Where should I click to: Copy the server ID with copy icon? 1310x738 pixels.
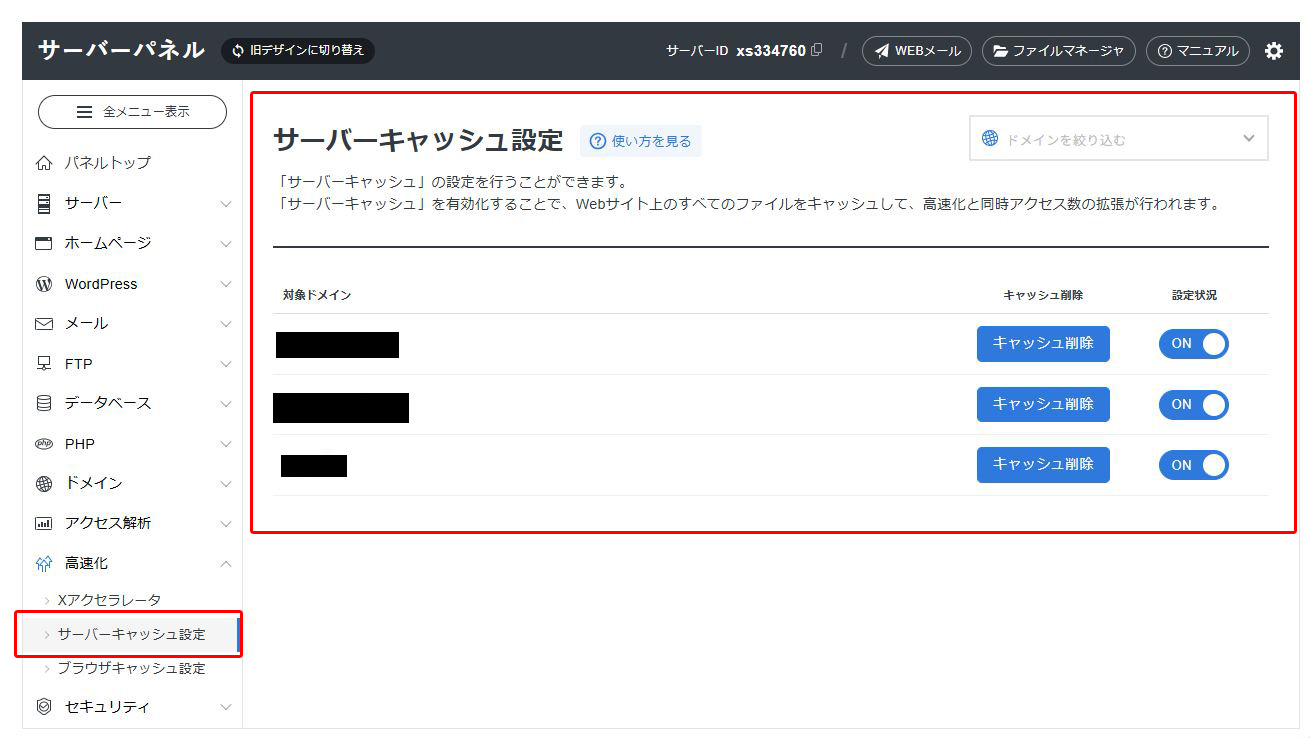tap(817, 50)
